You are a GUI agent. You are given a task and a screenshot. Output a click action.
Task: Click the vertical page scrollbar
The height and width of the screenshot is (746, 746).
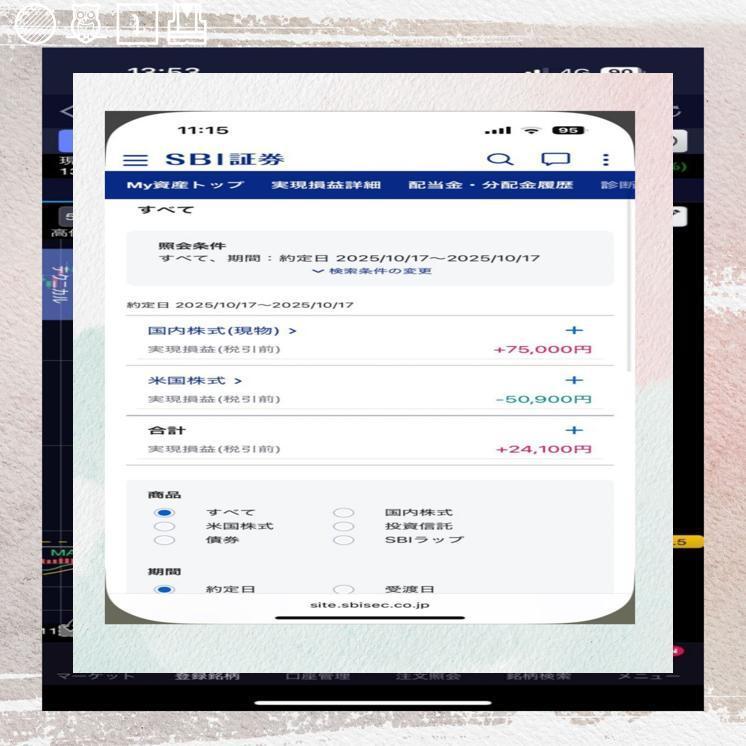[629, 285]
